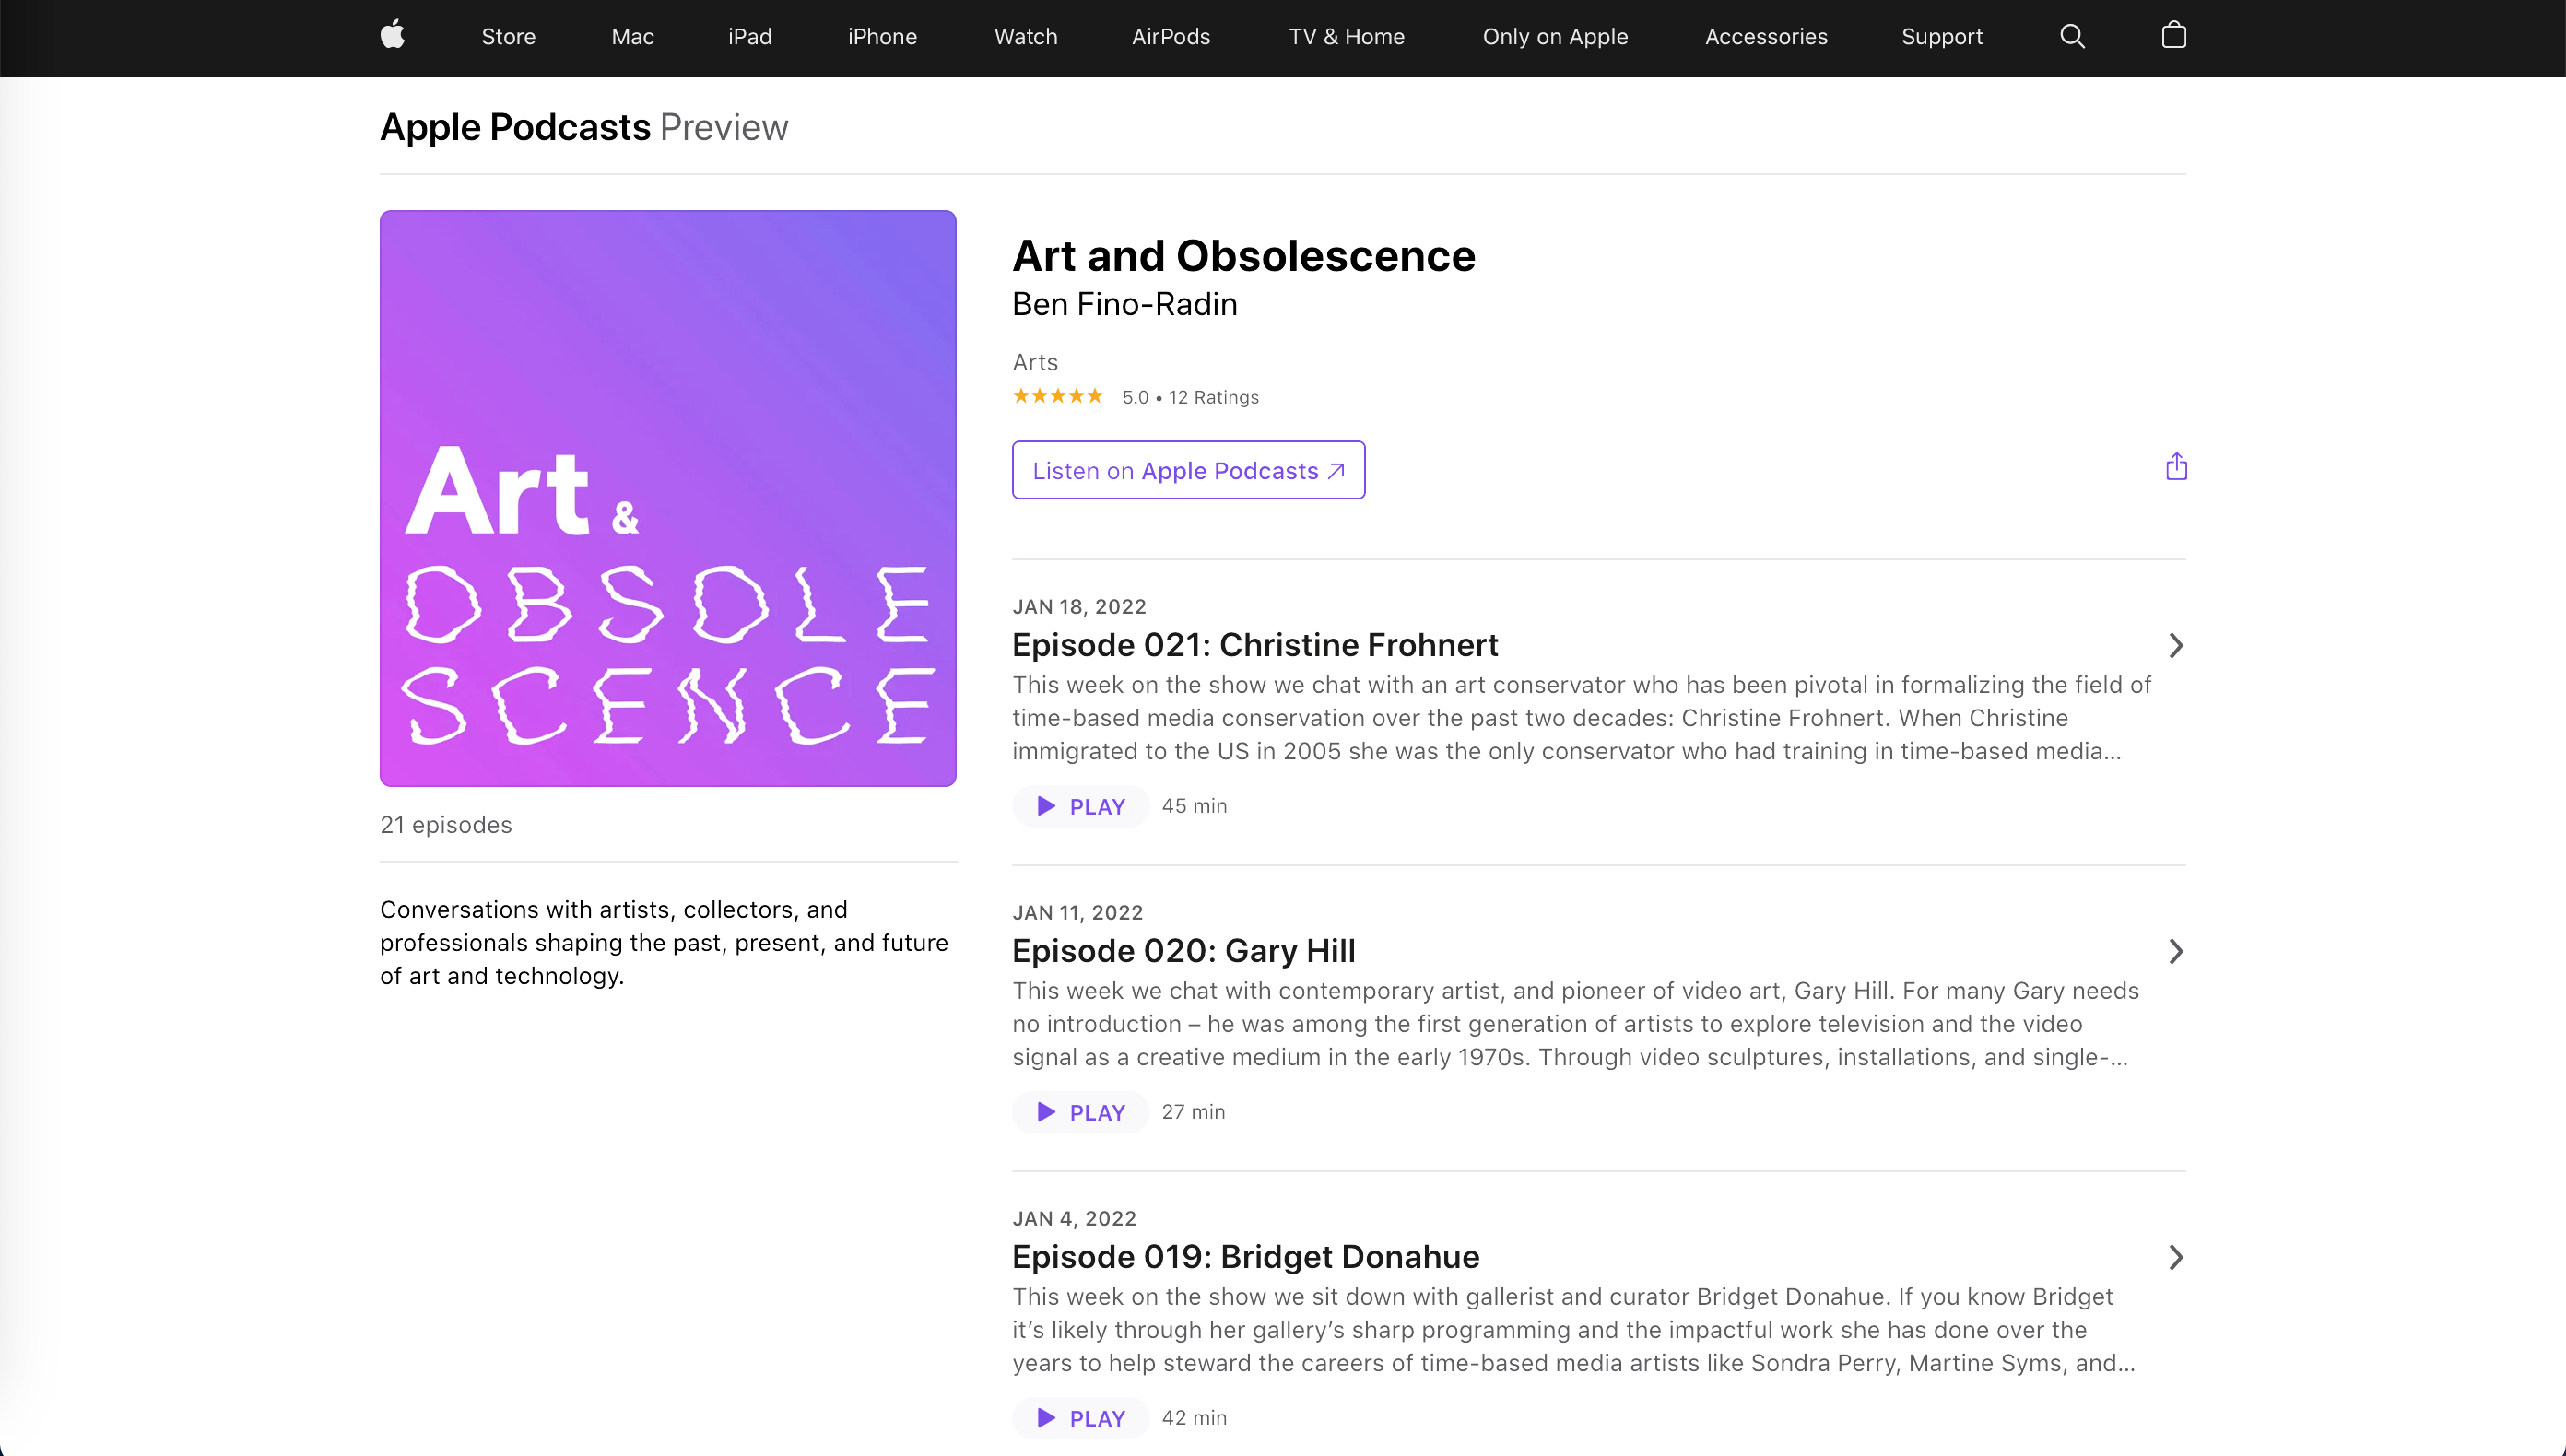Open the search magnifier icon
Image resolution: width=2566 pixels, height=1456 pixels.
pos(2072,36)
